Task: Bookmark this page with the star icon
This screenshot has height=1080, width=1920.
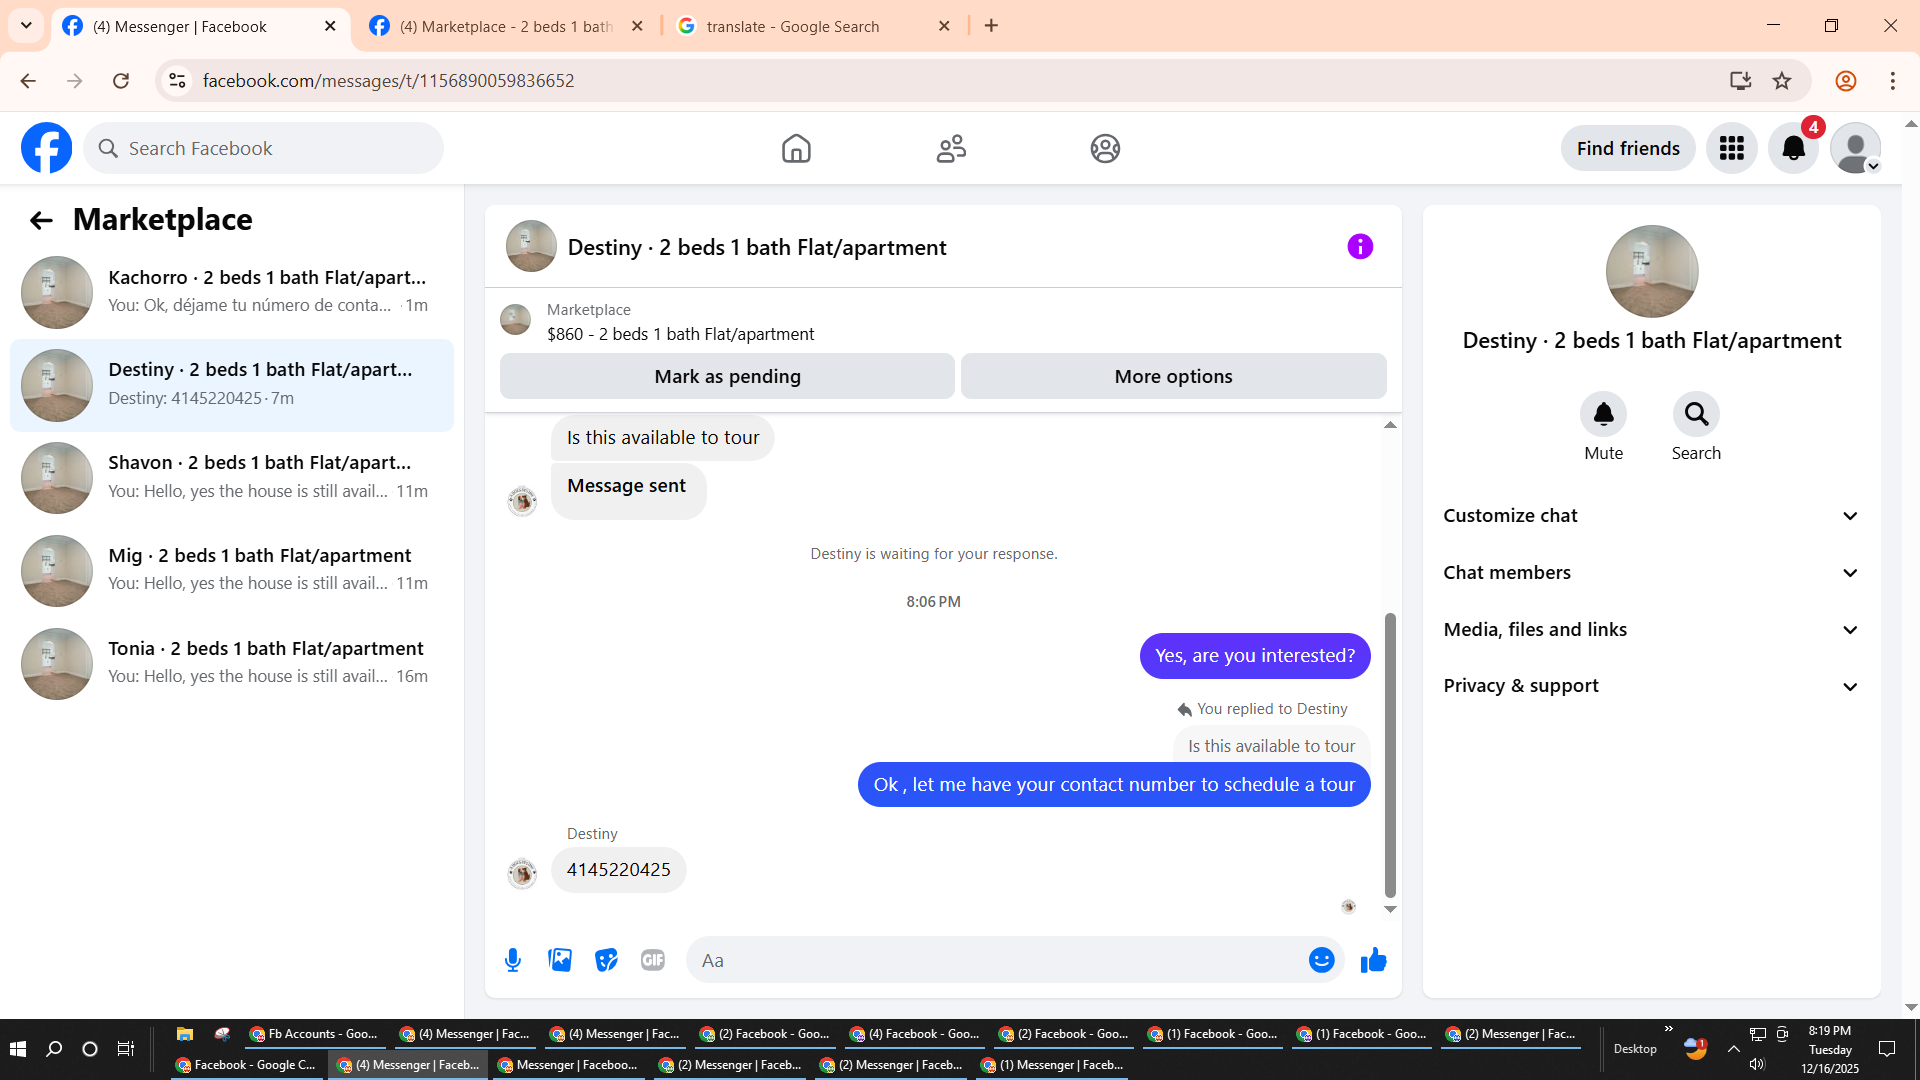Action: tap(1782, 81)
